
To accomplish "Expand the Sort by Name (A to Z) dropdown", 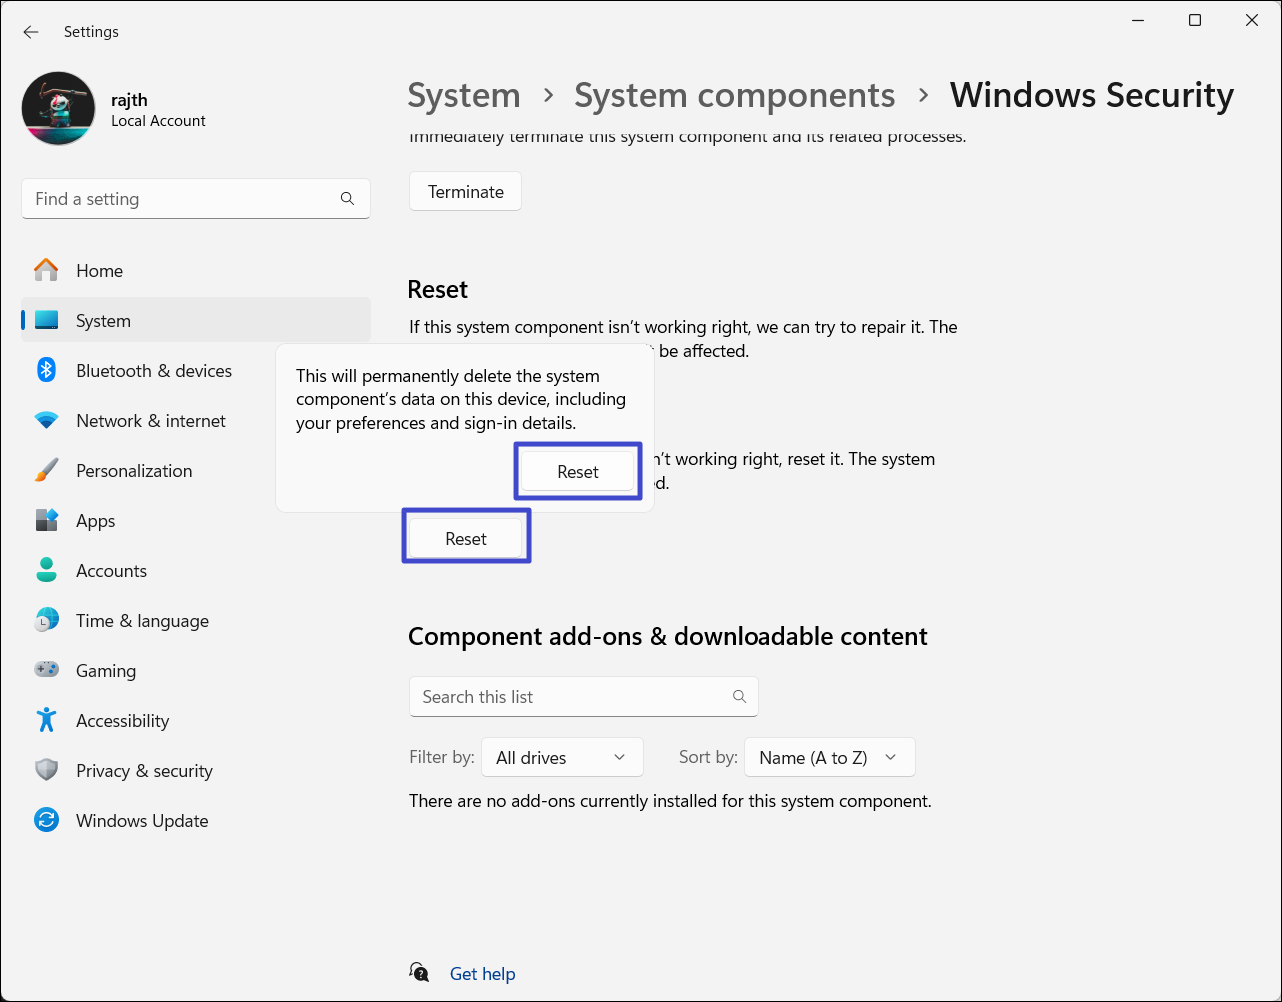I will coord(829,758).
